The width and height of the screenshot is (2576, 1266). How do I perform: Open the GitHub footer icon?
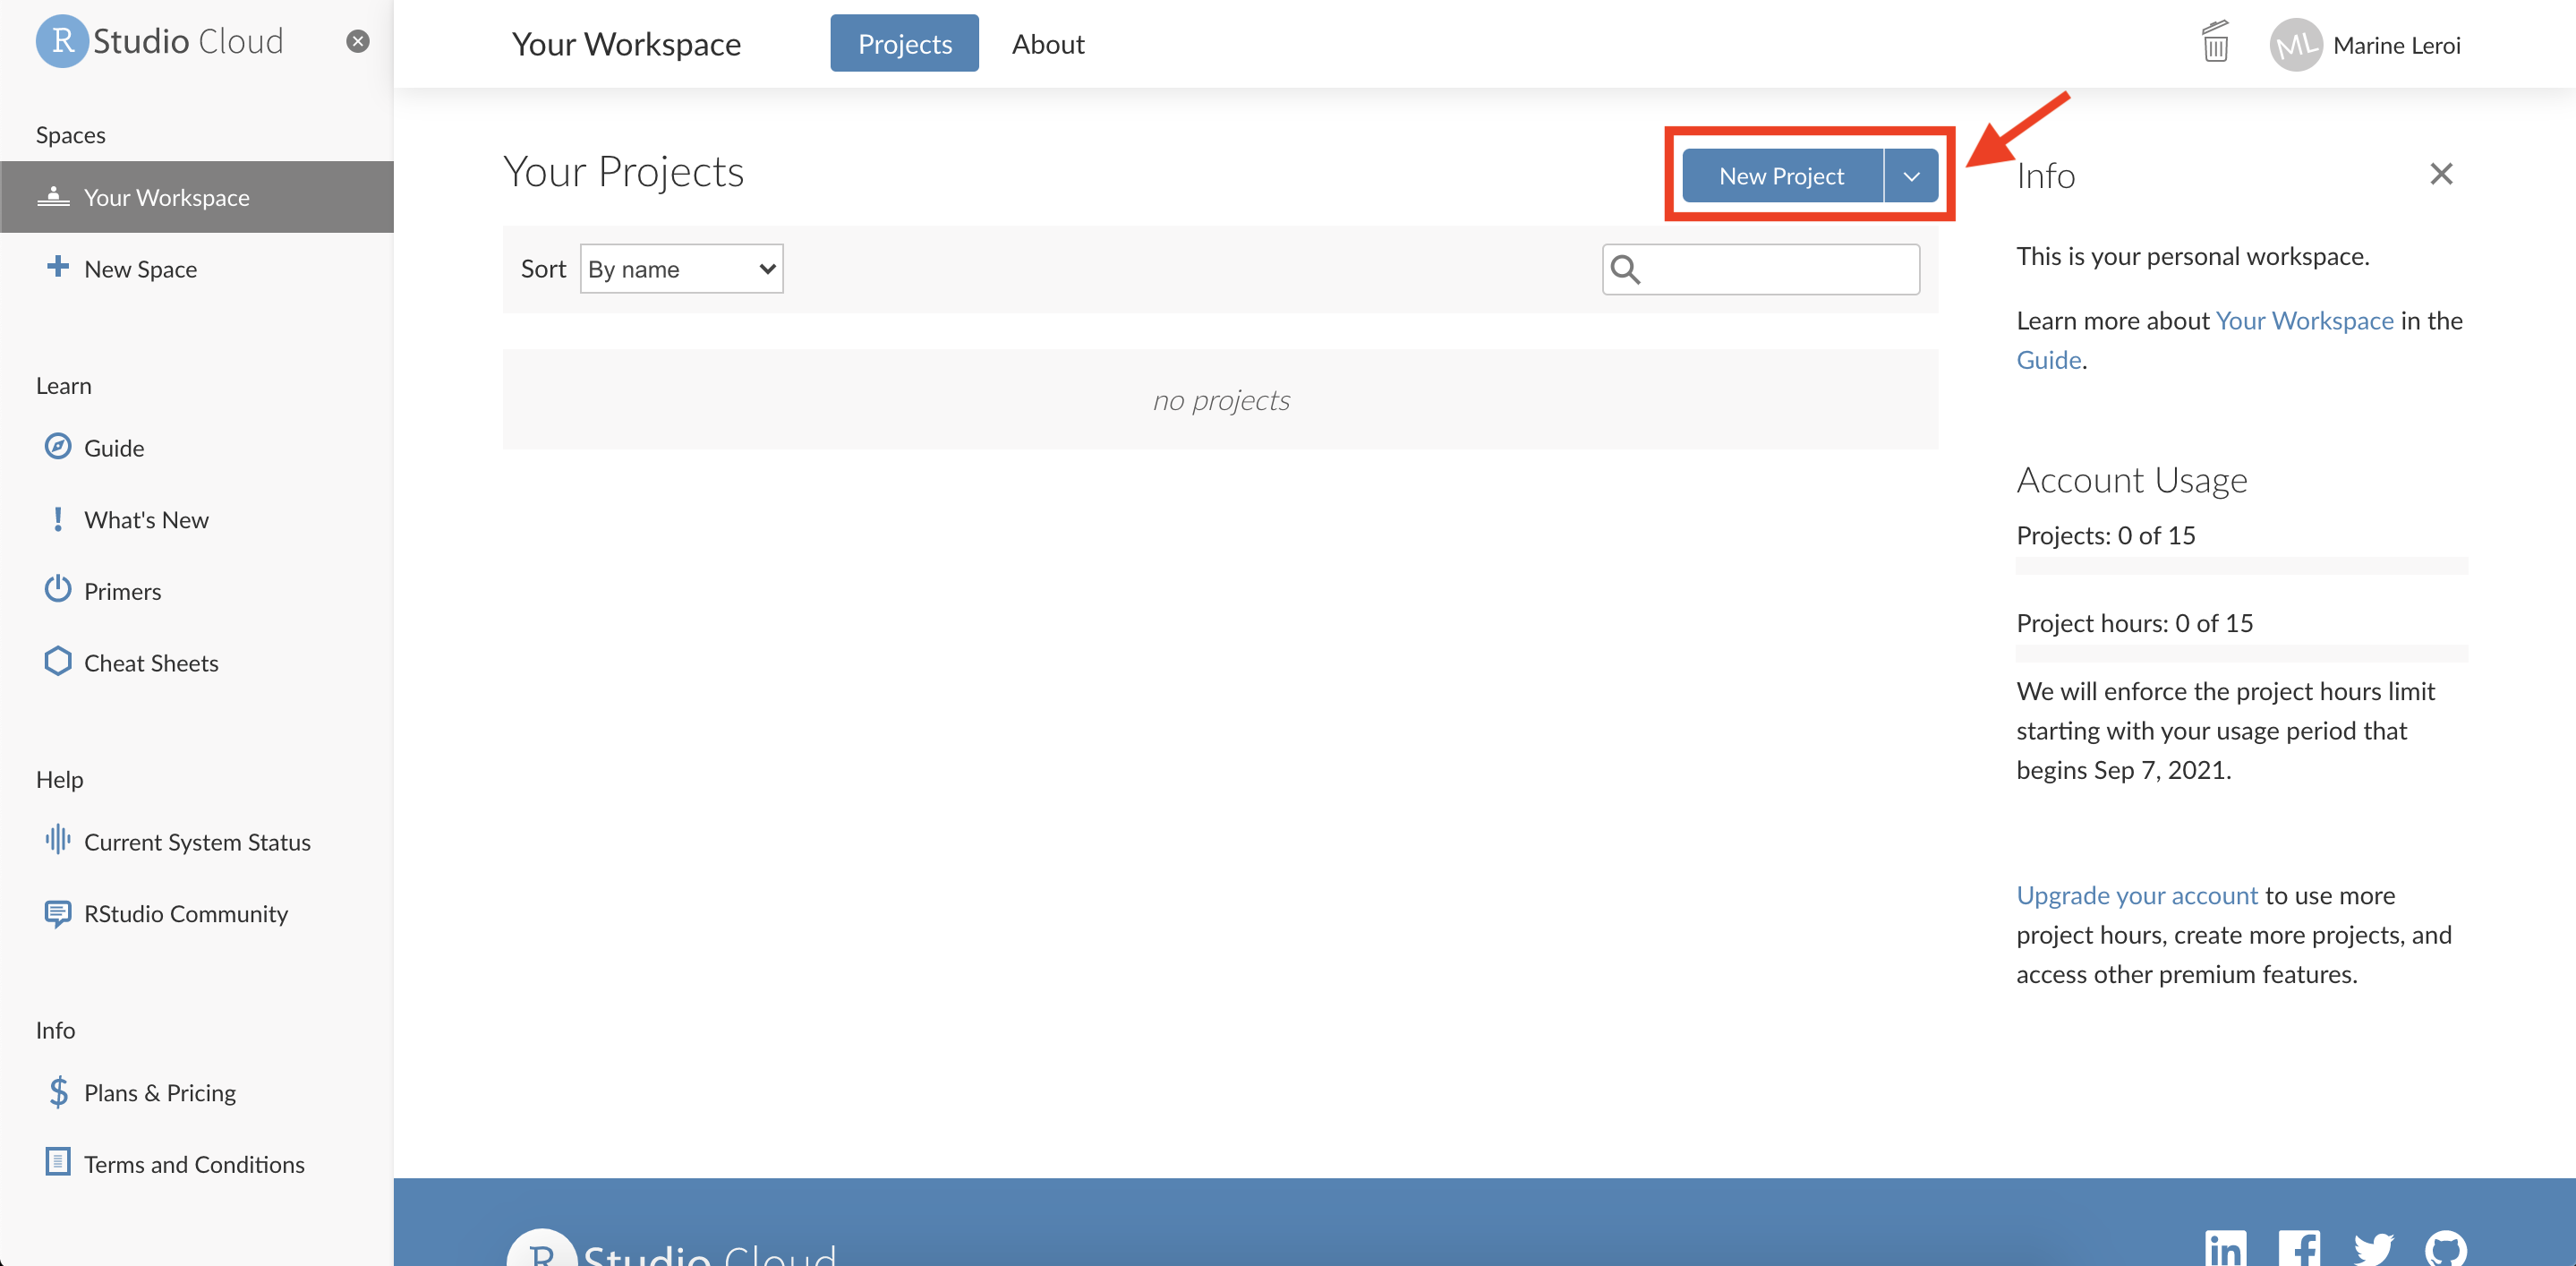(2446, 1249)
